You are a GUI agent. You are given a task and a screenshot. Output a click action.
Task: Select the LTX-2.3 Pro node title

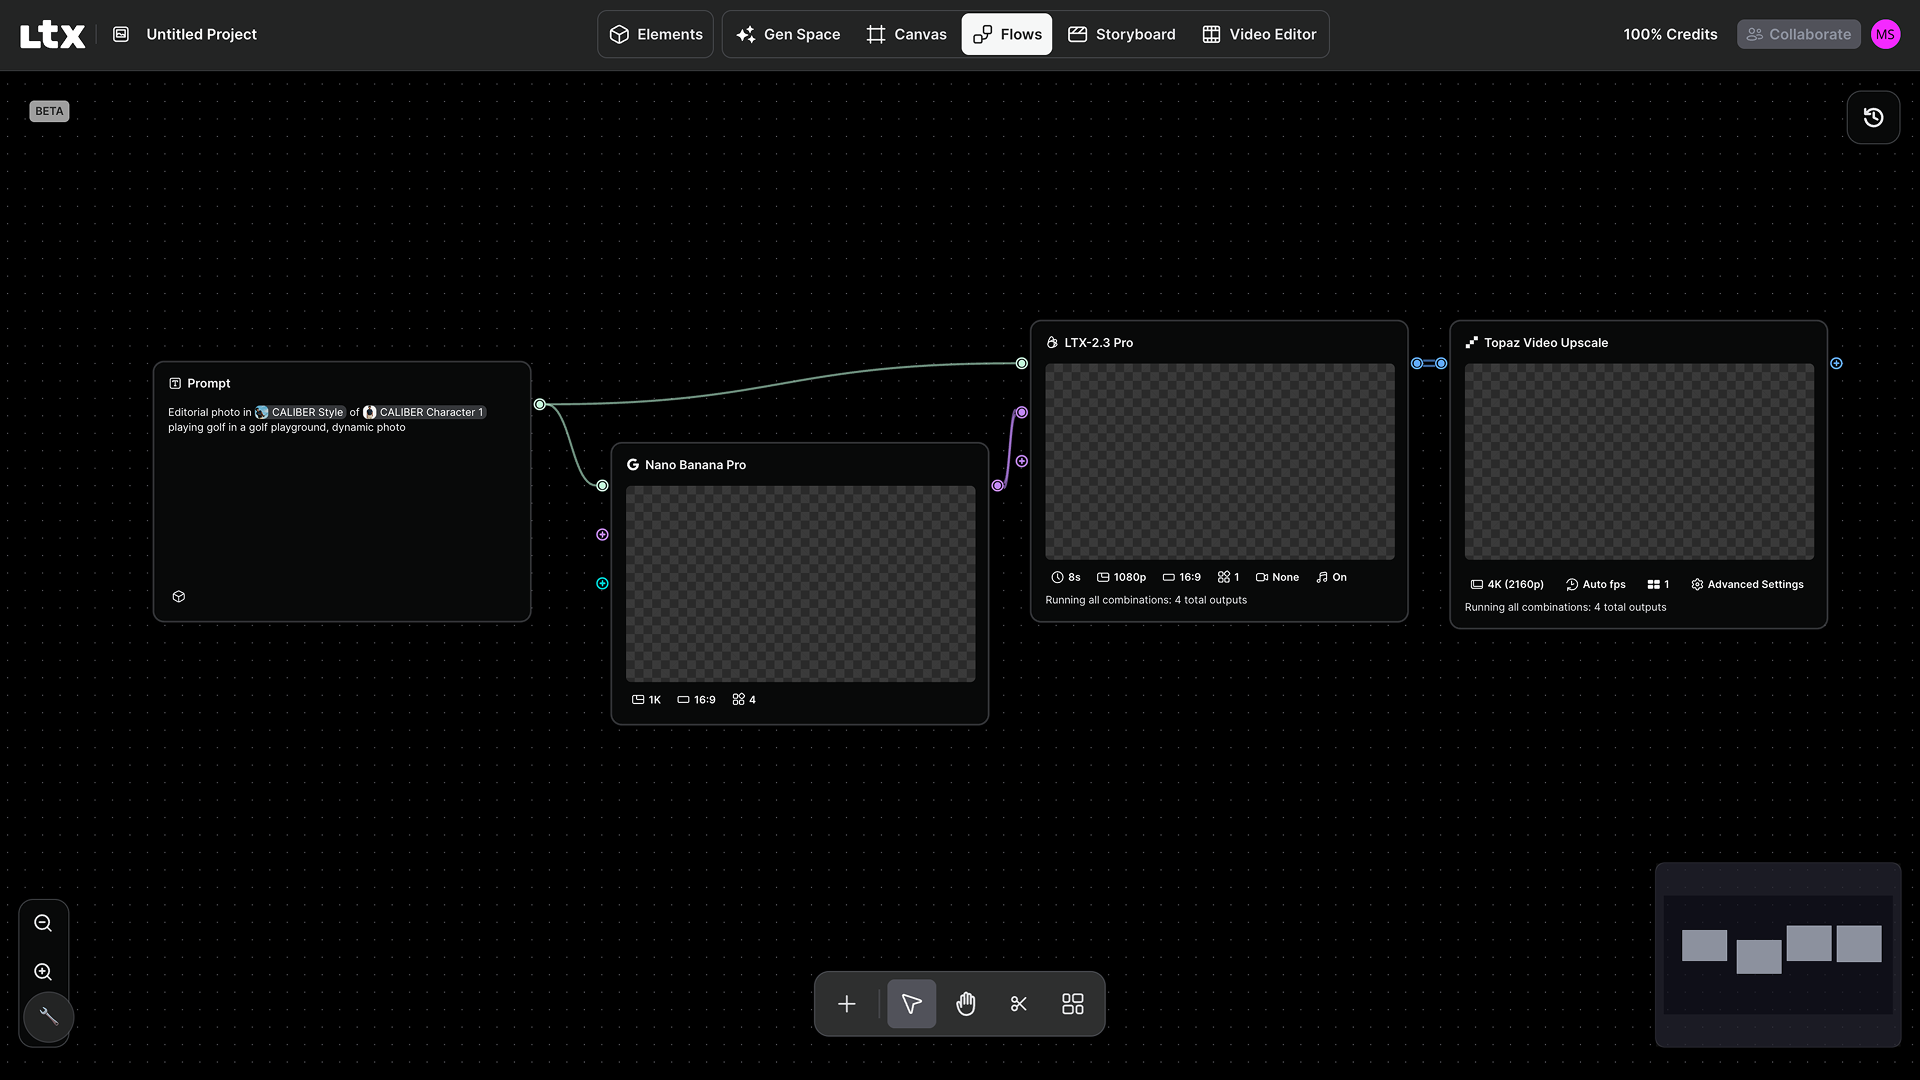click(1098, 343)
